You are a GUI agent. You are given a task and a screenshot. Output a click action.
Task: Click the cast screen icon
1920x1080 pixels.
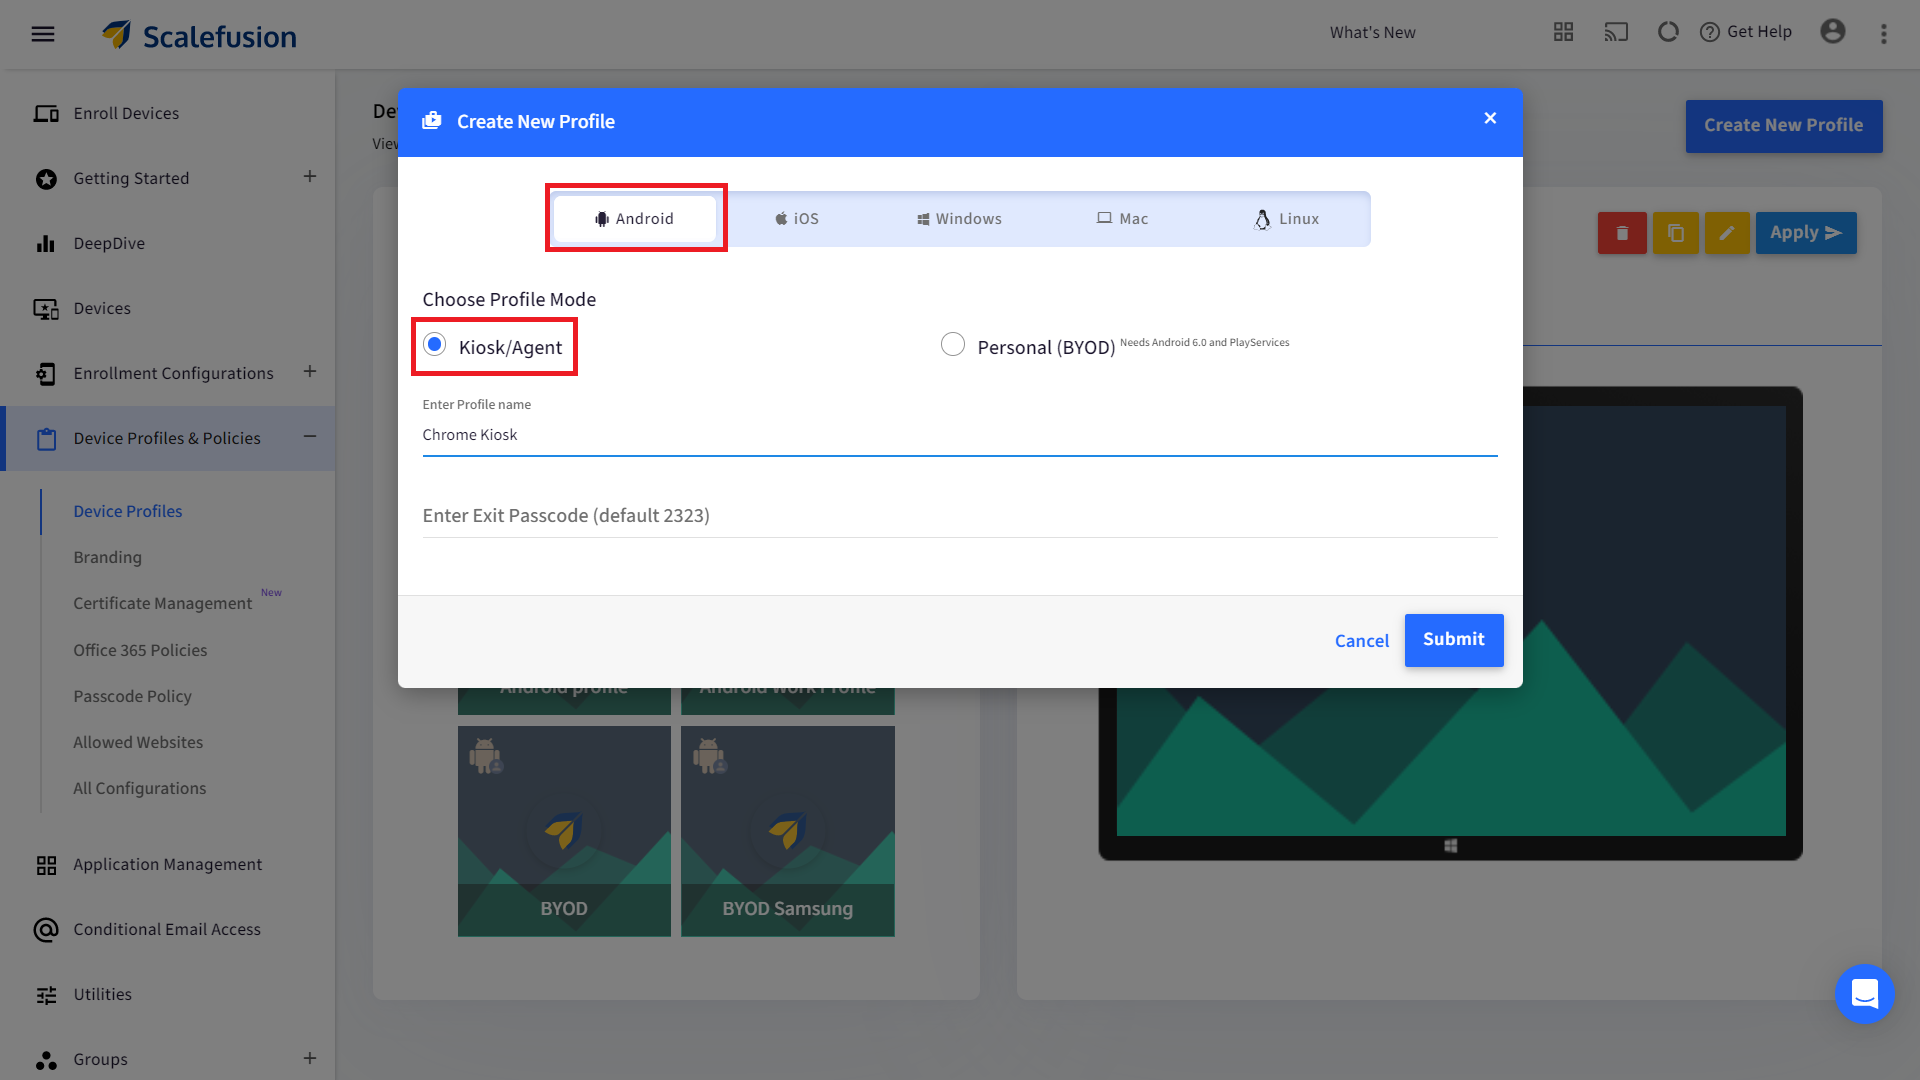[1616, 32]
